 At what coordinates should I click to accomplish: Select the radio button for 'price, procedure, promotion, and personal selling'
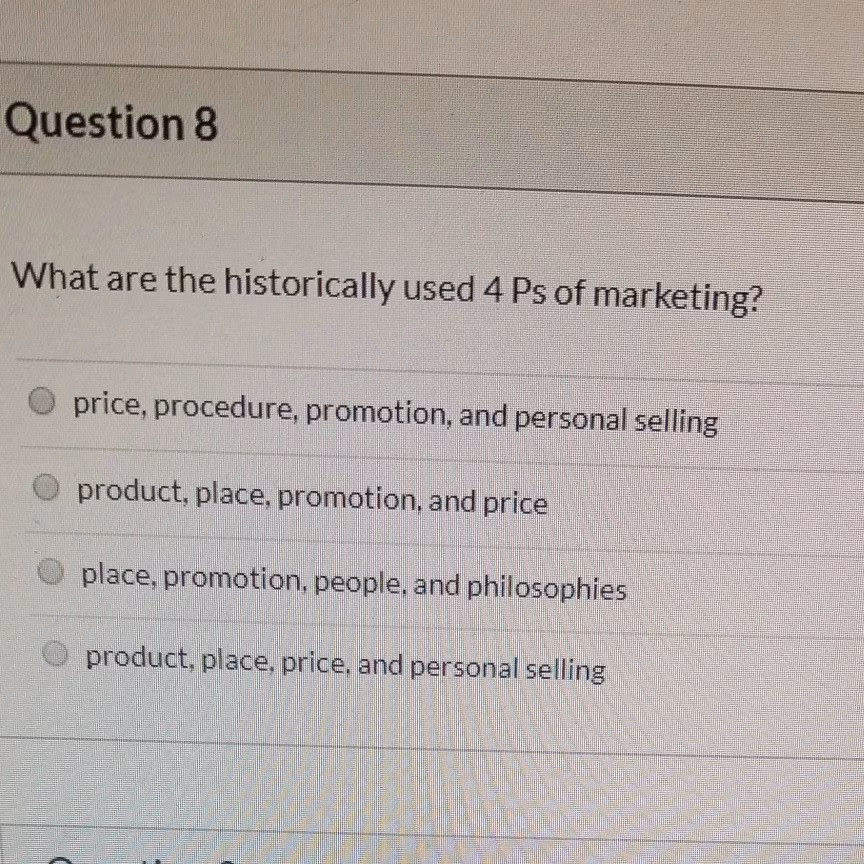tap(40, 402)
